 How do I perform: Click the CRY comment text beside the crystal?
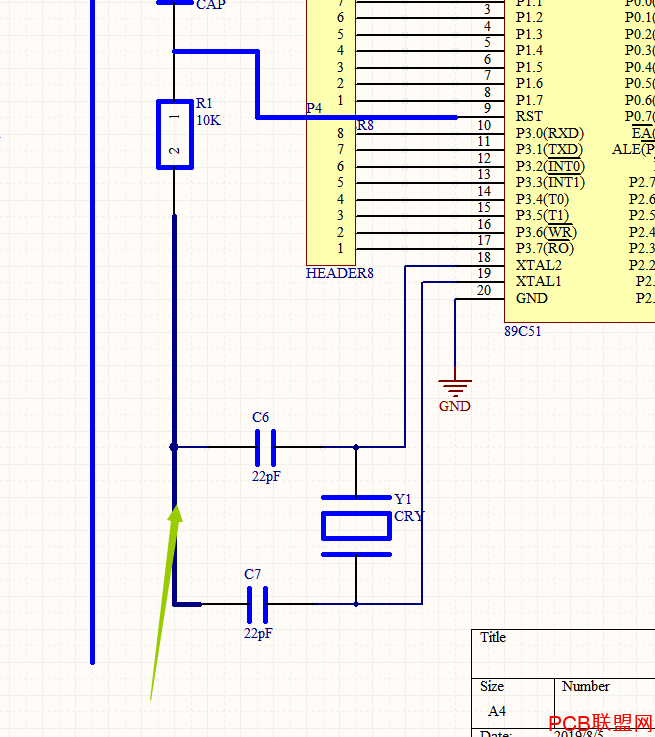(409, 516)
